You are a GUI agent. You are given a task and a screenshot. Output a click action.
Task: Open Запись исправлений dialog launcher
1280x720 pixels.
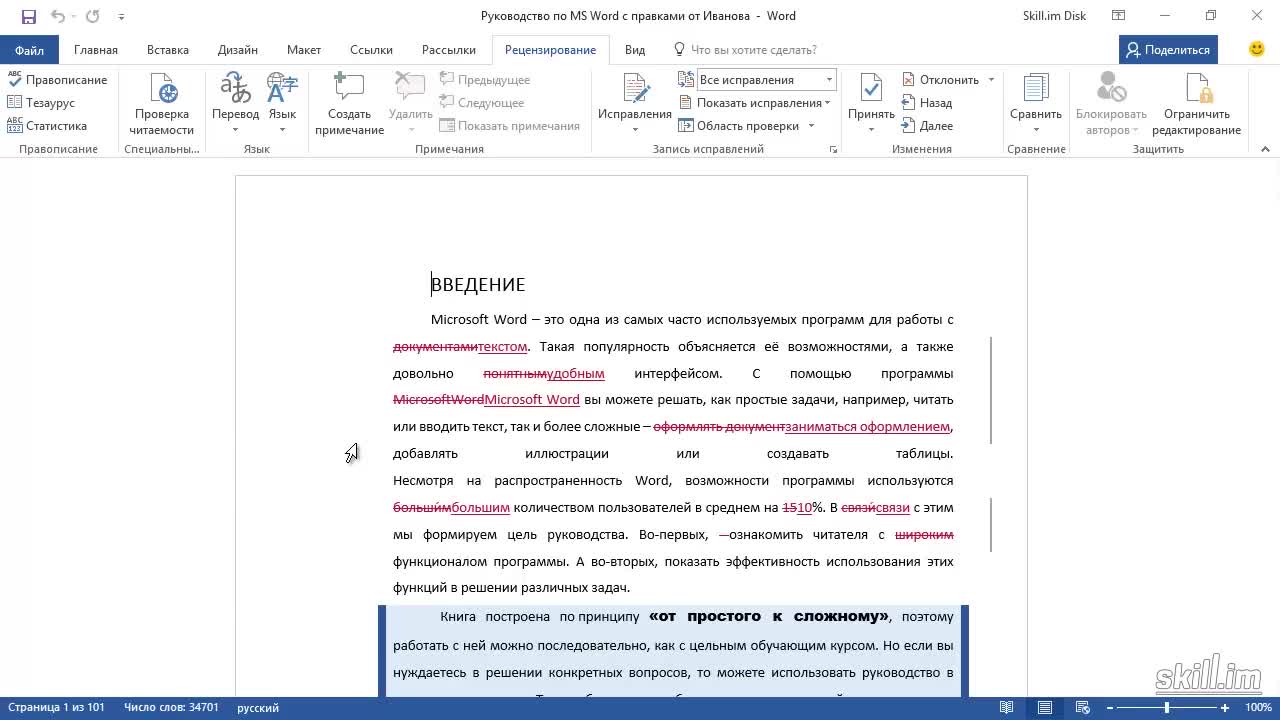(833, 149)
